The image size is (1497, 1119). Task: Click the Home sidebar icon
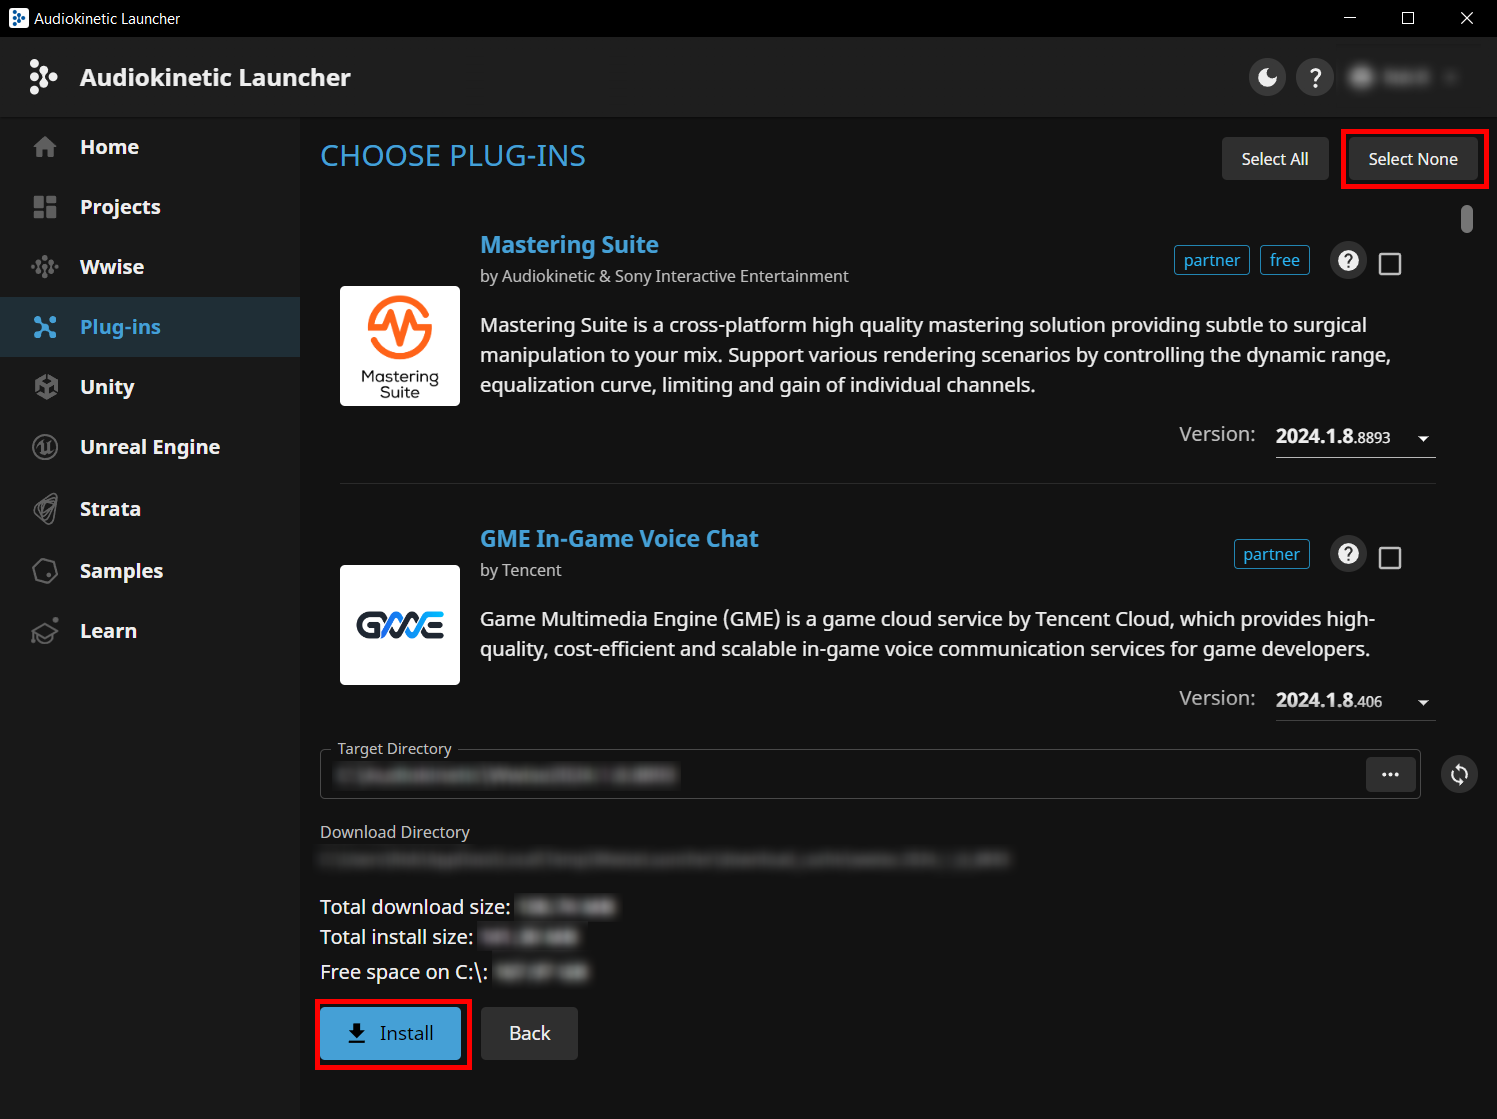[45, 147]
